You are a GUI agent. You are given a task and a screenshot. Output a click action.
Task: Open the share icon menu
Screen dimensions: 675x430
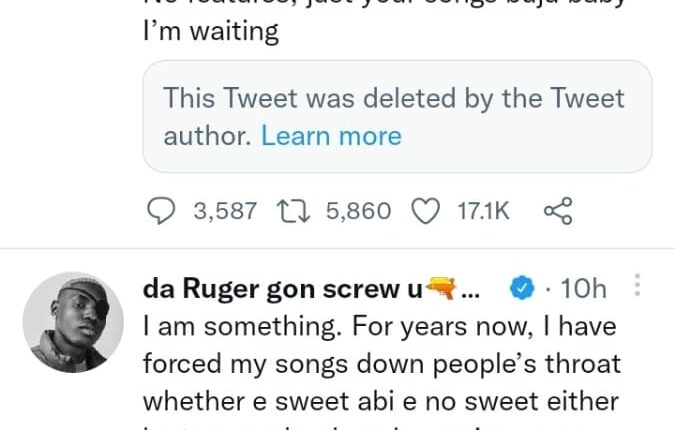(x=556, y=211)
